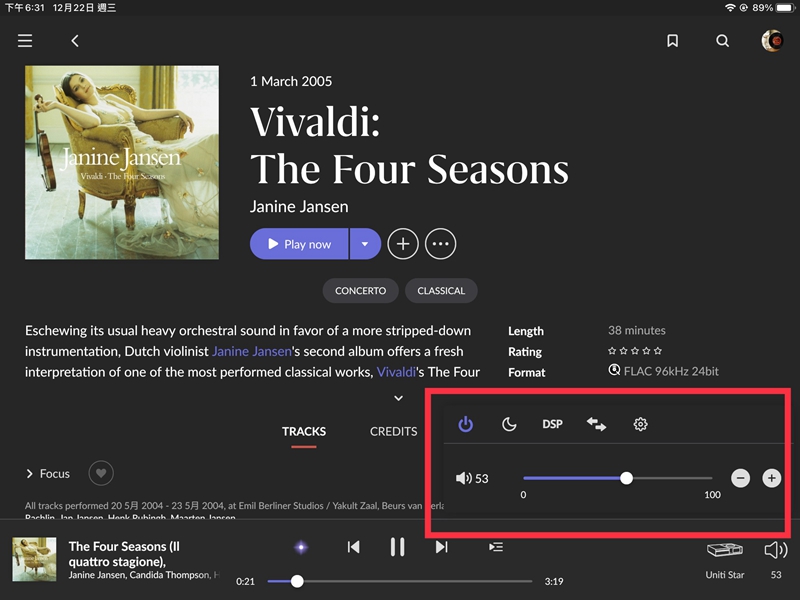
Task: Expand the album description chevron
Action: tap(398, 398)
